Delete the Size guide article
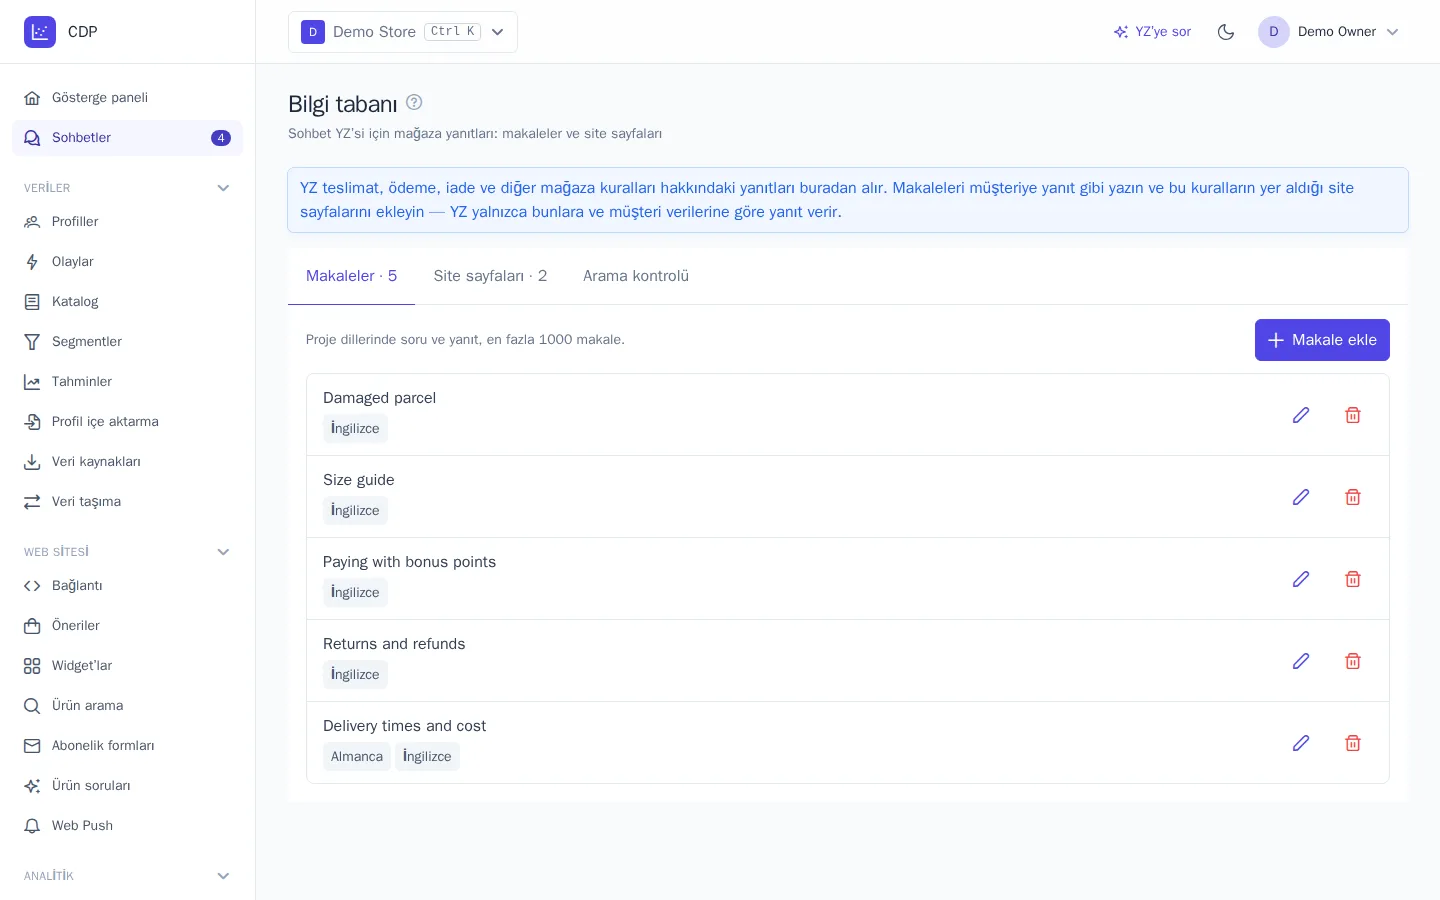This screenshot has height=900, width=1440. 1353,497
